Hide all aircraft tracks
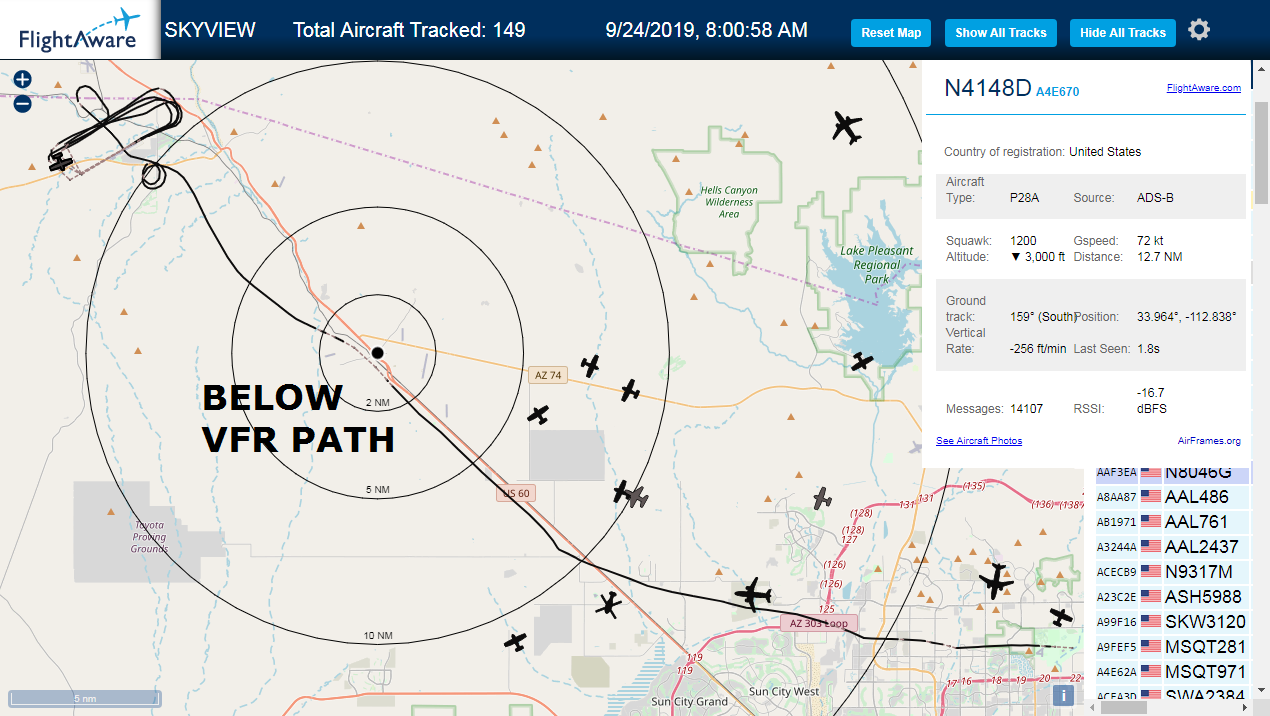This screenshot has height=716, width=1270. pos(1123,33)
